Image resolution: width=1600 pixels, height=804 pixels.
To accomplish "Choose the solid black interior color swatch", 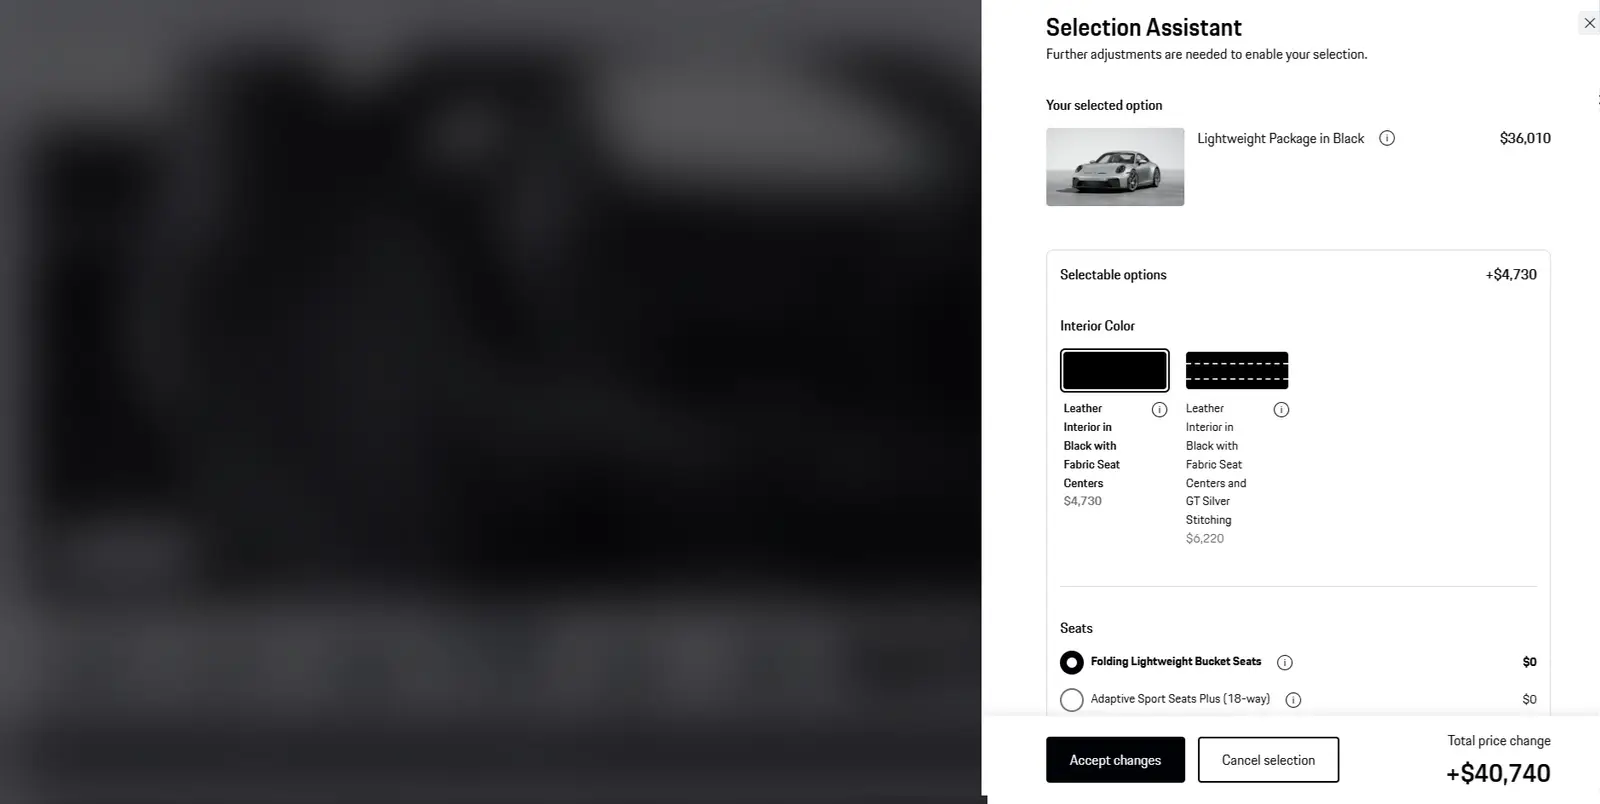I will coord(1114,370).
